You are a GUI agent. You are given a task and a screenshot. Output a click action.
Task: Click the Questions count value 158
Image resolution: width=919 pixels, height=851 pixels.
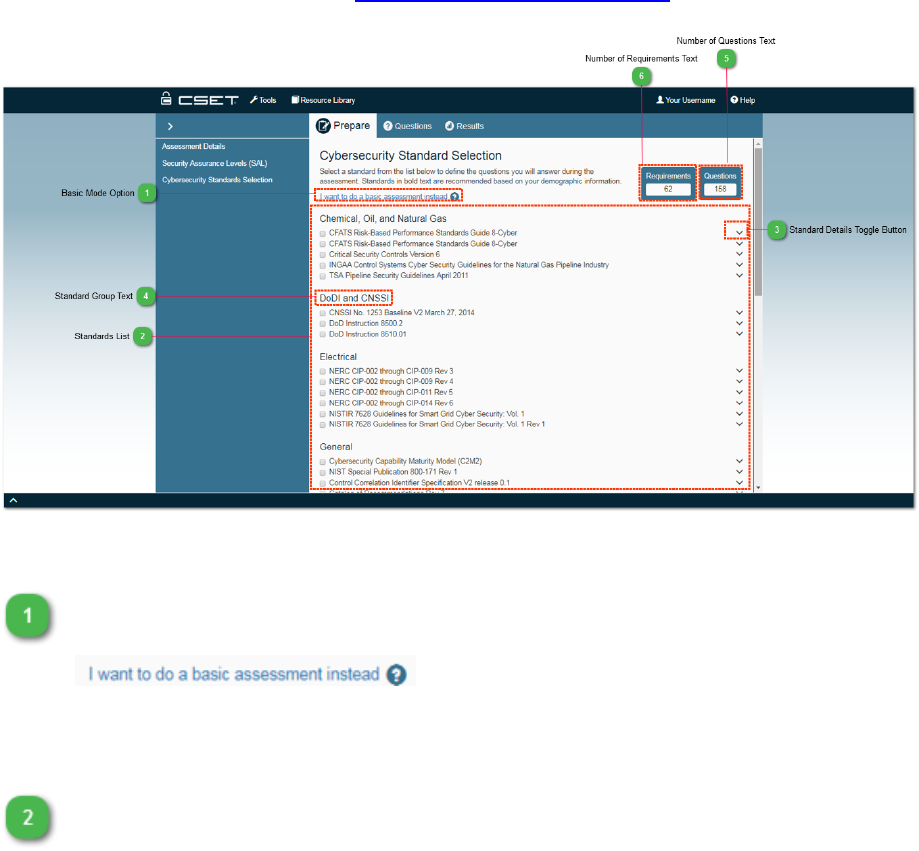(720, 189)
